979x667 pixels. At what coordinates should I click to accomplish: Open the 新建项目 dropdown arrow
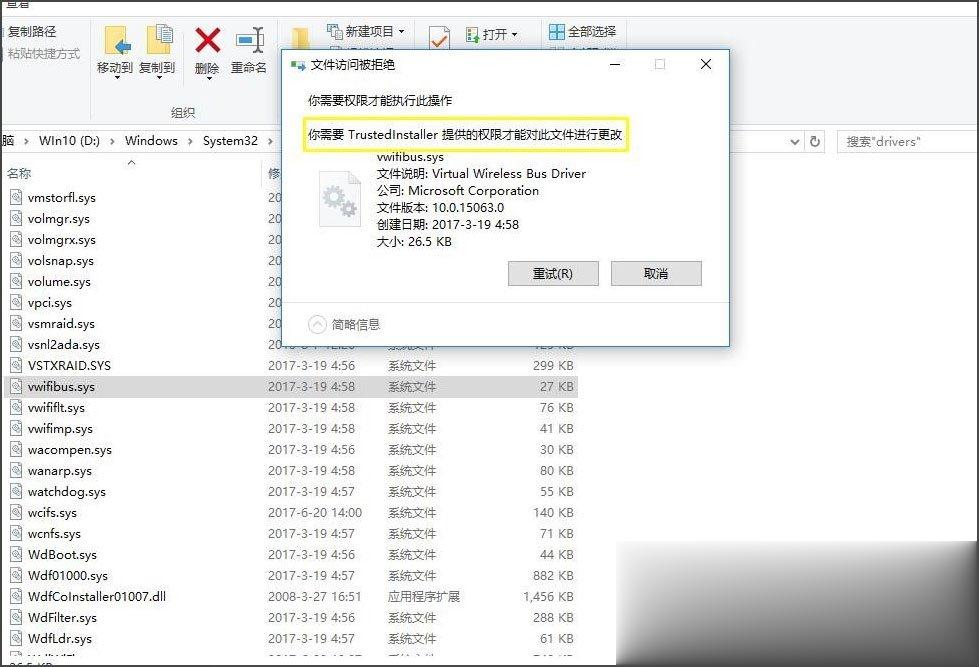(403, 32)
